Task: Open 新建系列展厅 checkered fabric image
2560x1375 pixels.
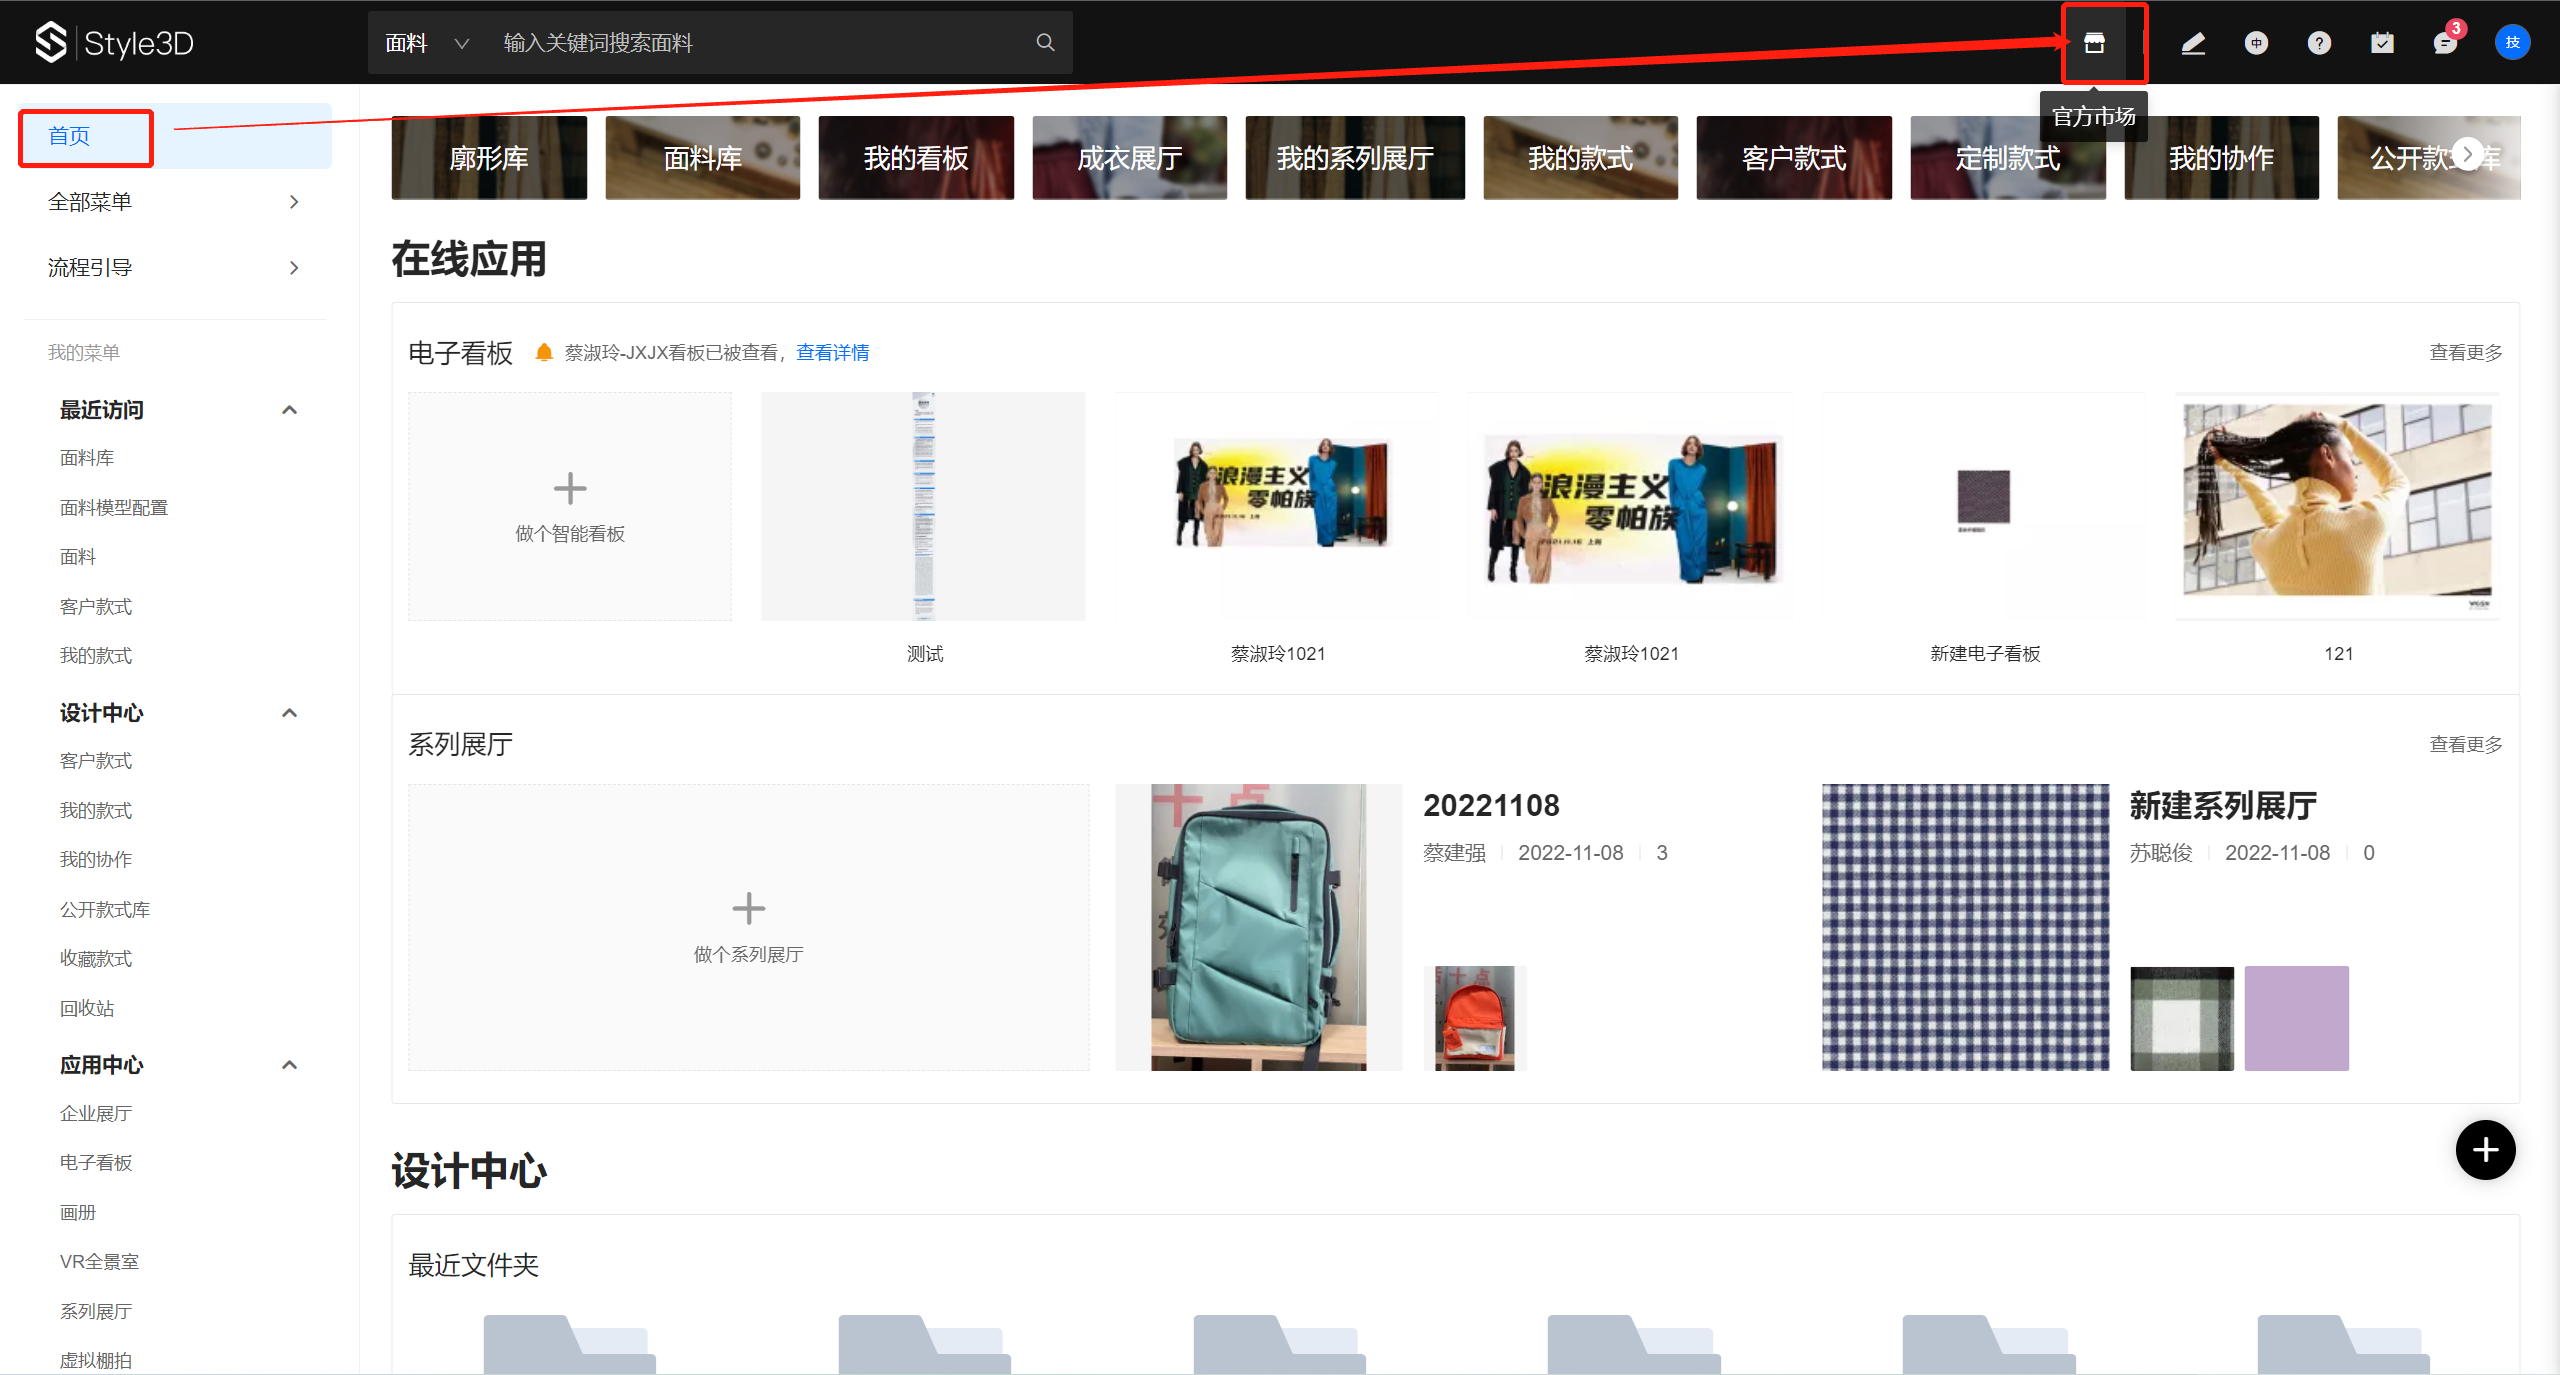Action: pos(1965,927)
